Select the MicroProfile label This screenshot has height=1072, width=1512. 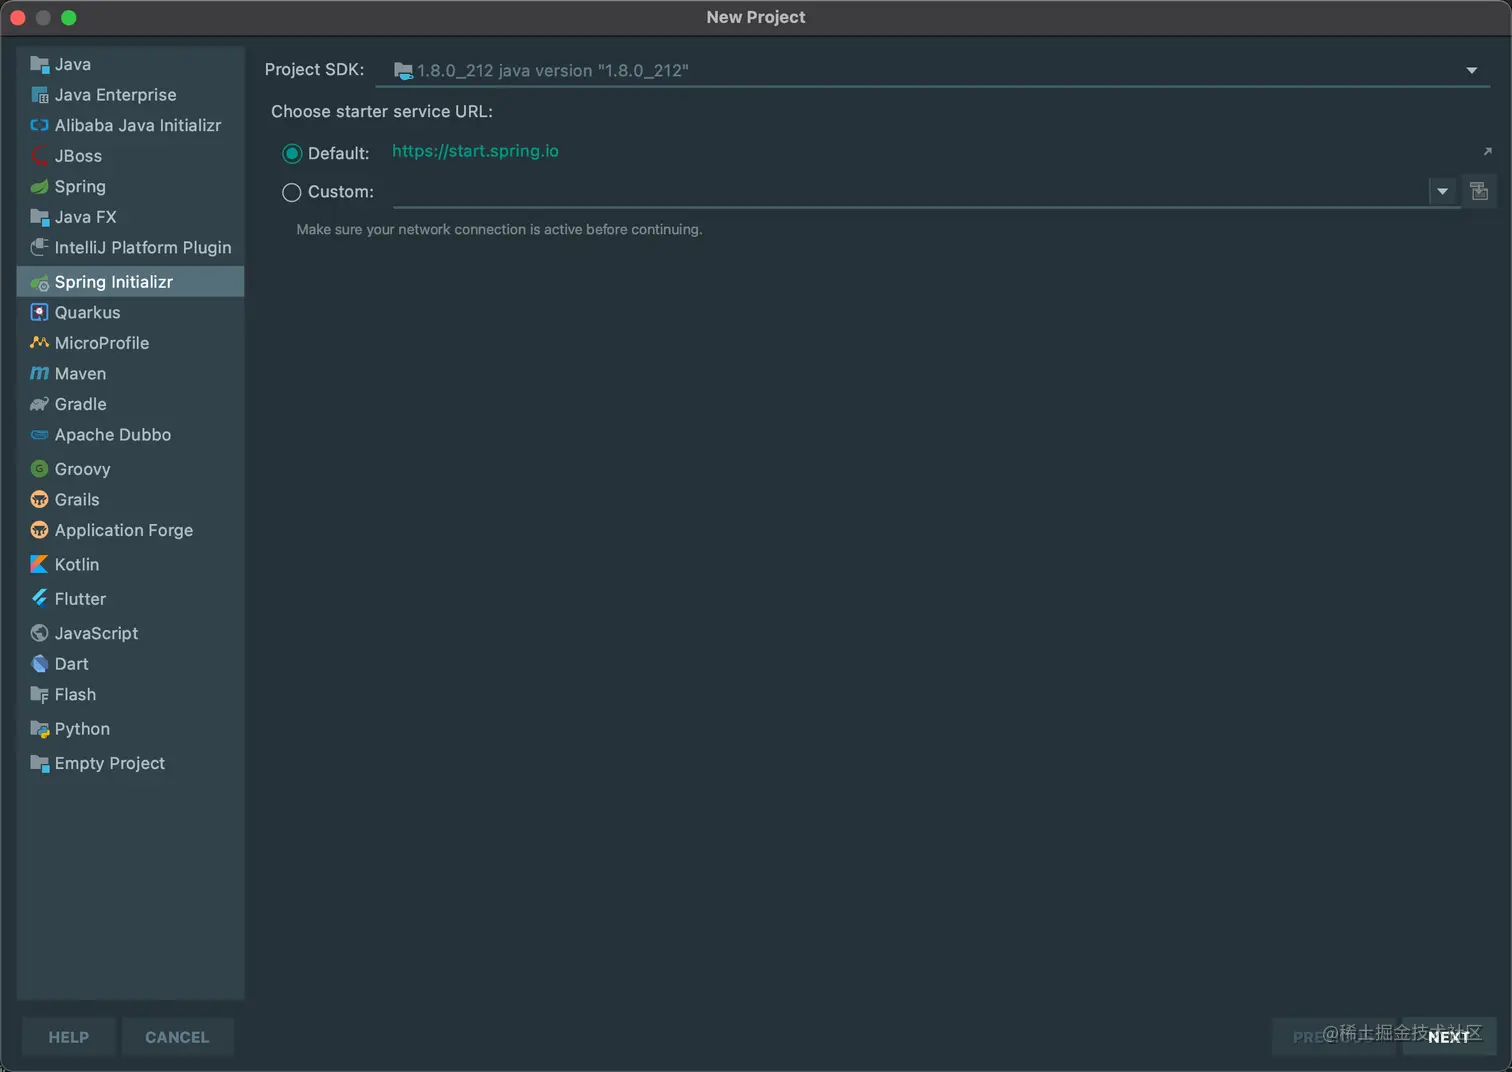coord(102,343)
